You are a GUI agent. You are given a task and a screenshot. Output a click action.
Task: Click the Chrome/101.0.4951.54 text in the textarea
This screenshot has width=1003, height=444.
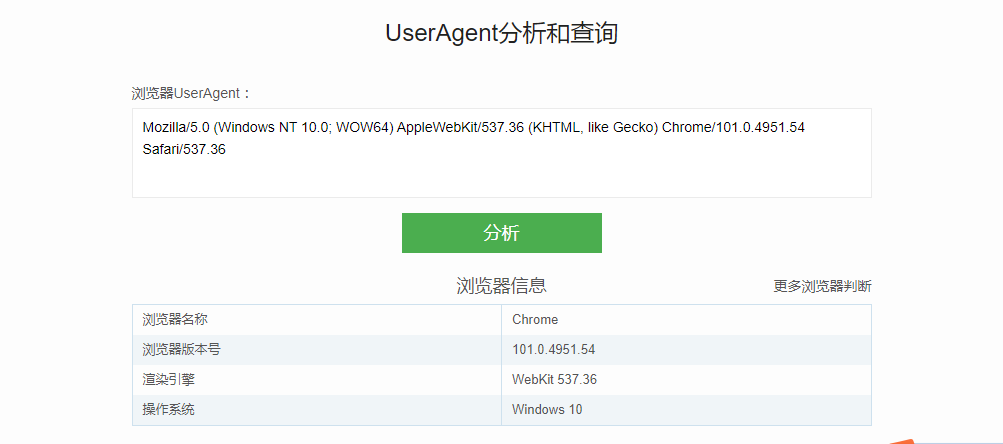tap(735, 128)
